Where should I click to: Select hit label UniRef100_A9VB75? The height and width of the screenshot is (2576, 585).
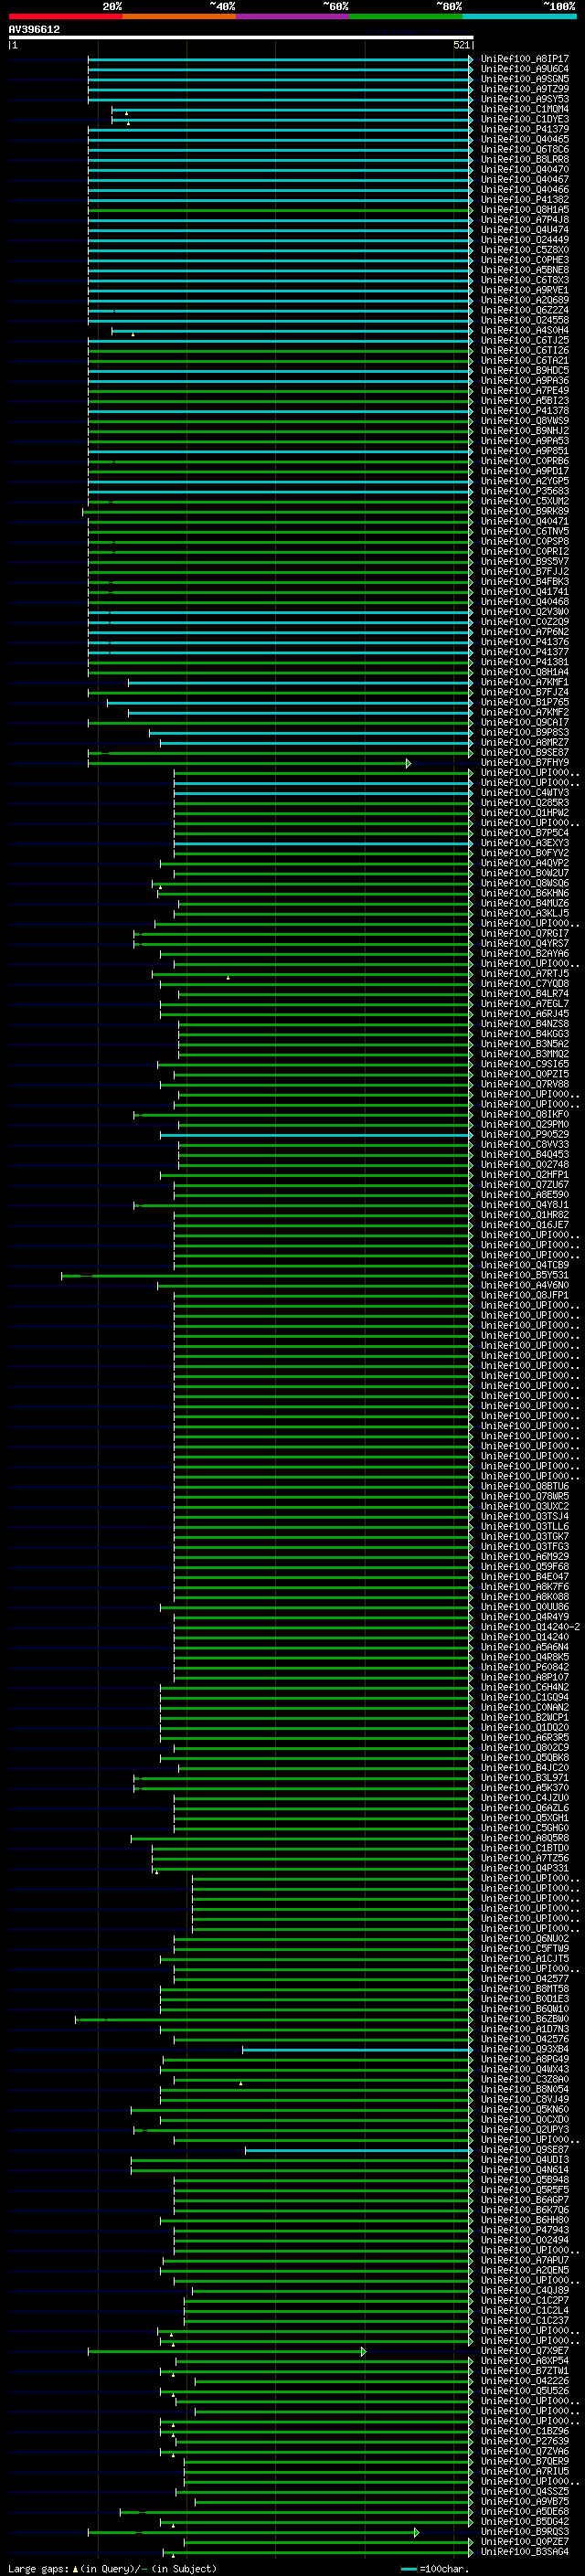tap(525, 2502)
